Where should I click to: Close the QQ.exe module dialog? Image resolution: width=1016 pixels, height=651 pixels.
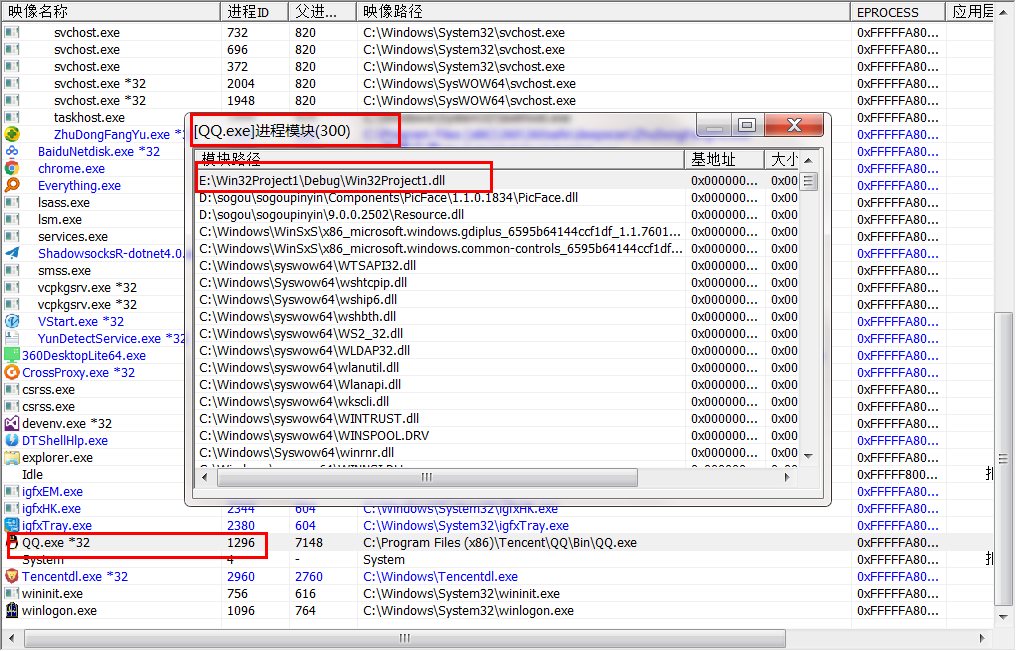click(794, 125)
